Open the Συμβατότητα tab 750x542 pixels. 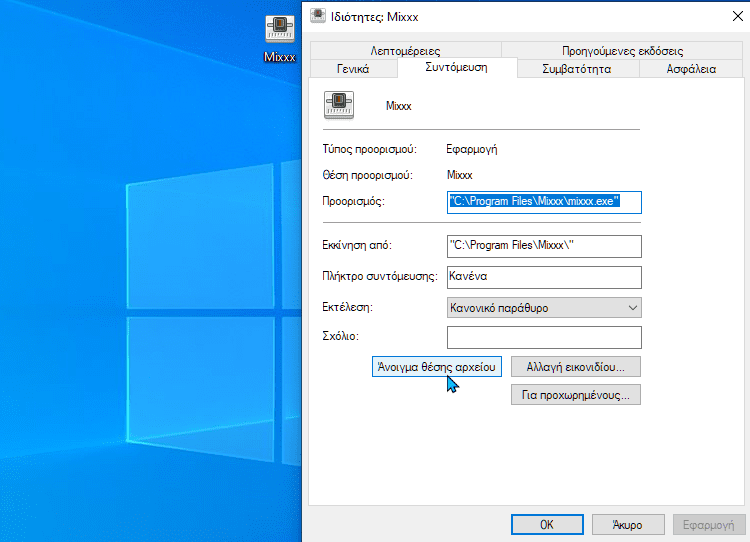[x=577, y=69]
